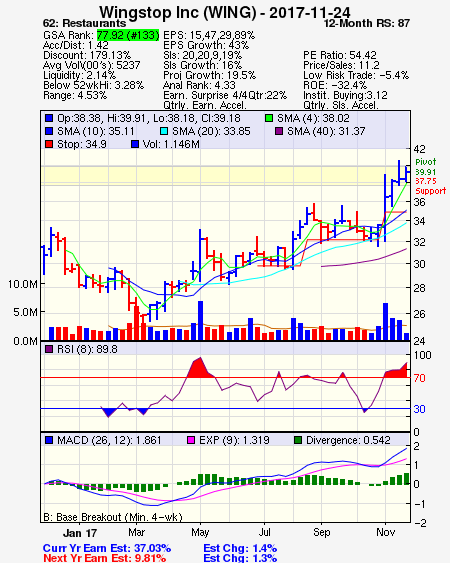This screenshot has height=563, width=450.
Task: Click the green SMA (4) legend swatch
Action: point(269,118)
